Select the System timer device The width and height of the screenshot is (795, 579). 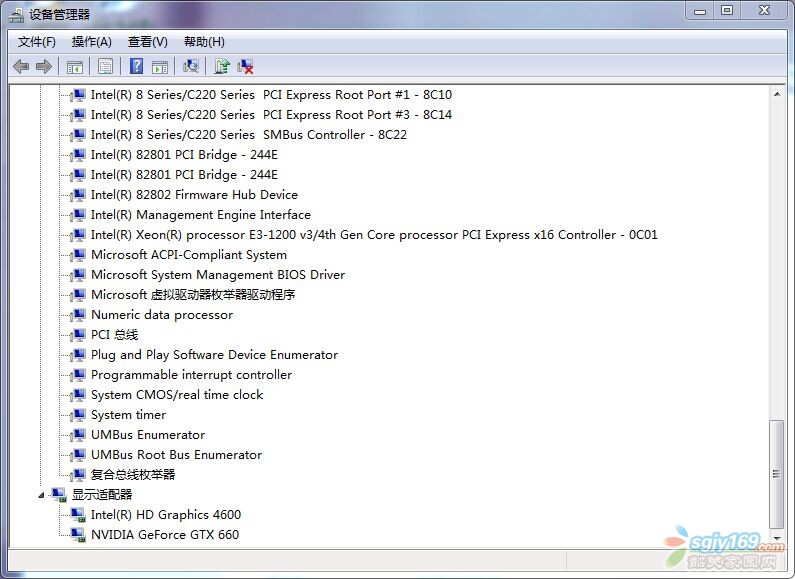tap(129, 415)
